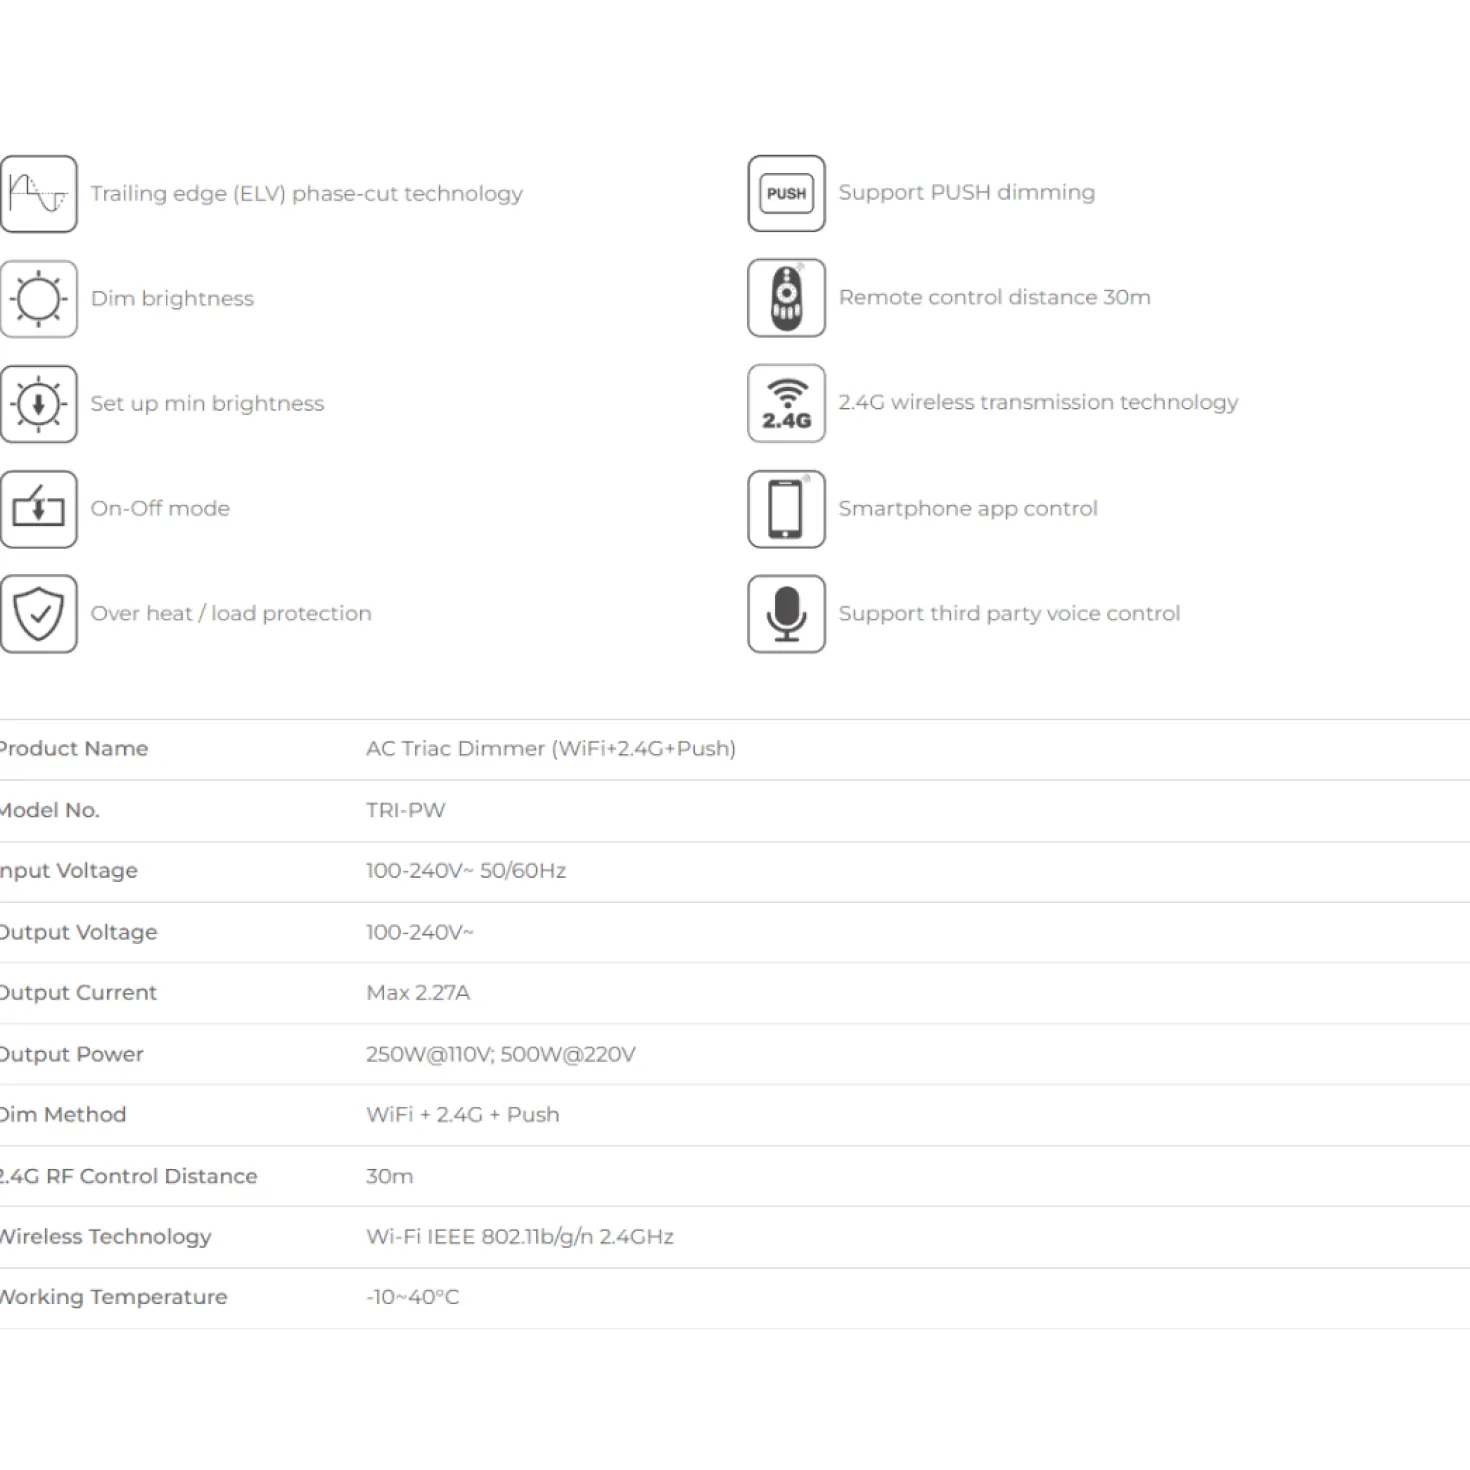Select the TRI-PW model number text
This screenshot has height=1470, width=1470.
405,810
